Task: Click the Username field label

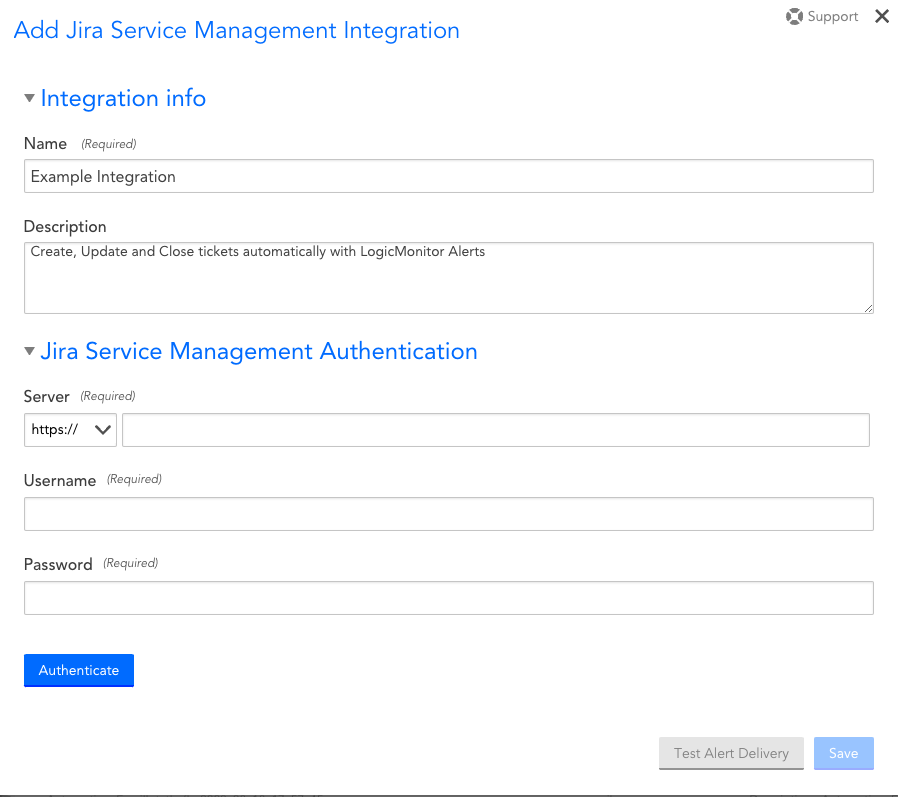Action: coord(60,480)
